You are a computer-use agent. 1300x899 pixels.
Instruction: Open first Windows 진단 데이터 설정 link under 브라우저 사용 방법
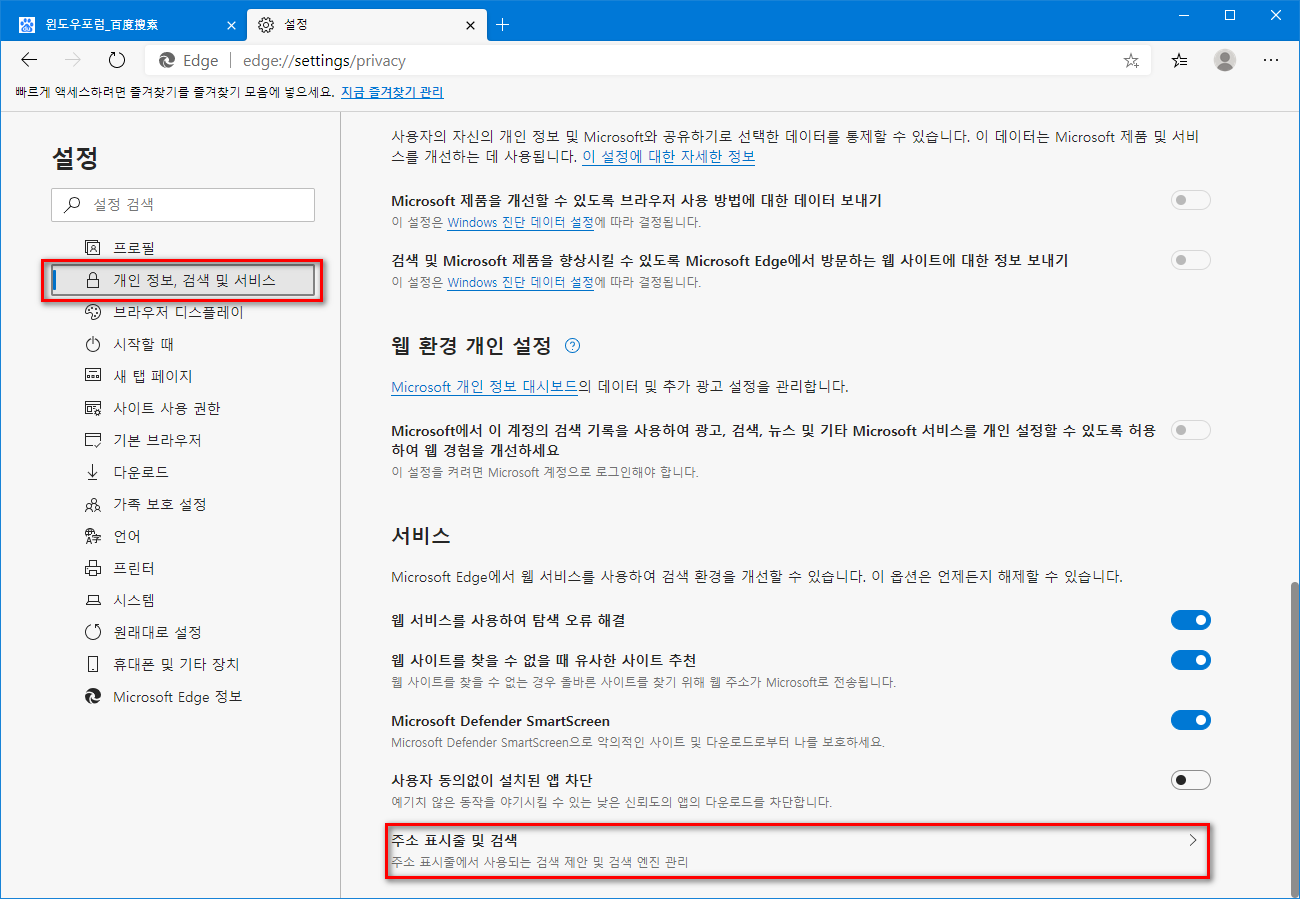click(x=520, y=222)
